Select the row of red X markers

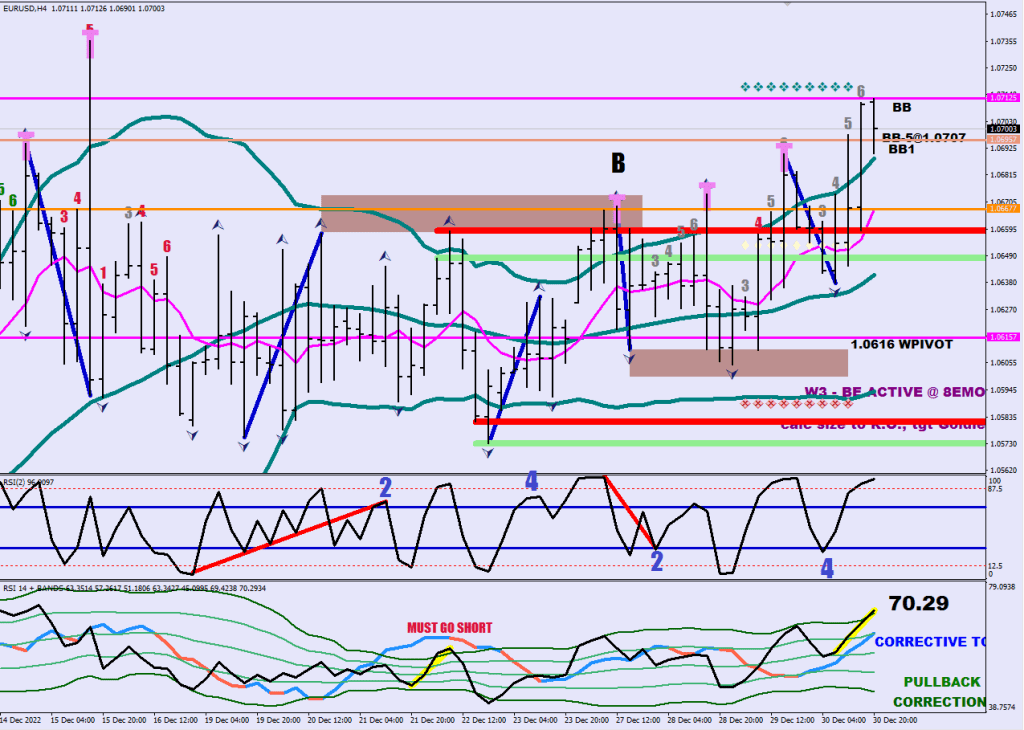click(x=797, y=403)
